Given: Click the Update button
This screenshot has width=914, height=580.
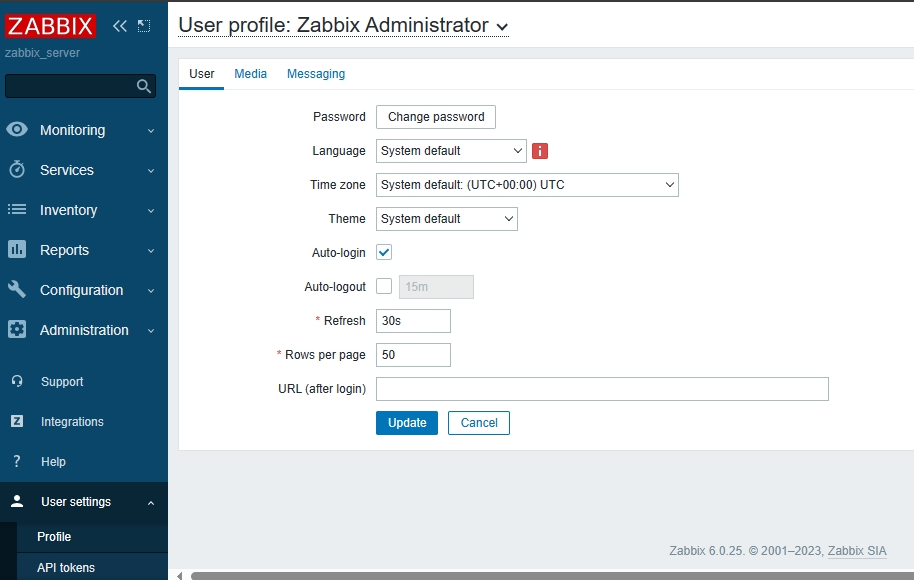Looking at the screenshot, I should click(x=407, y=423).
